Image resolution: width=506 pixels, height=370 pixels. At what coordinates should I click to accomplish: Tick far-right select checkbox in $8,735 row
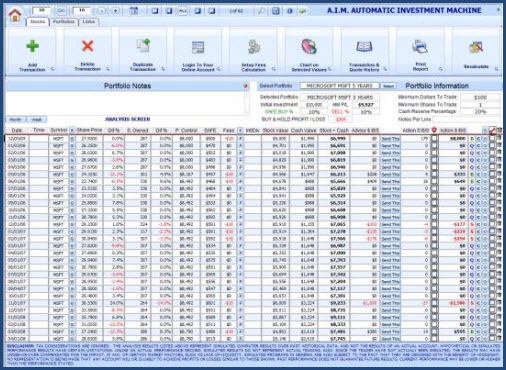tap(492, 310)
